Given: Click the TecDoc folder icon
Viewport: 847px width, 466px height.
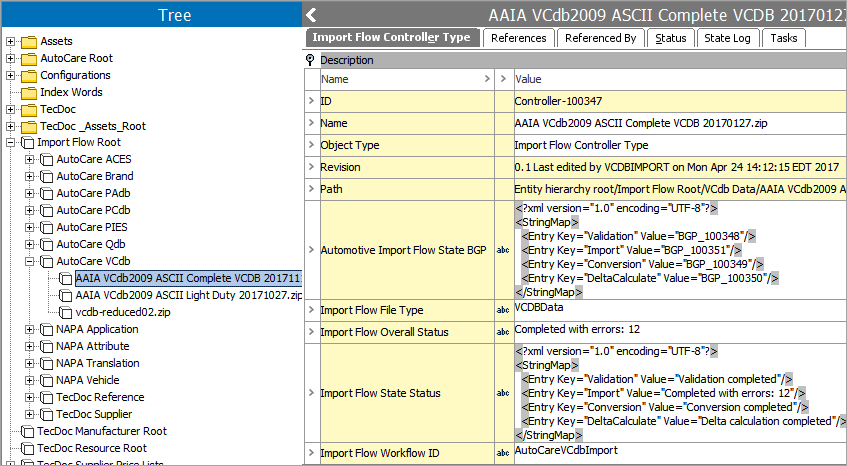Looking at the screenshot, I should pos(29,110).
